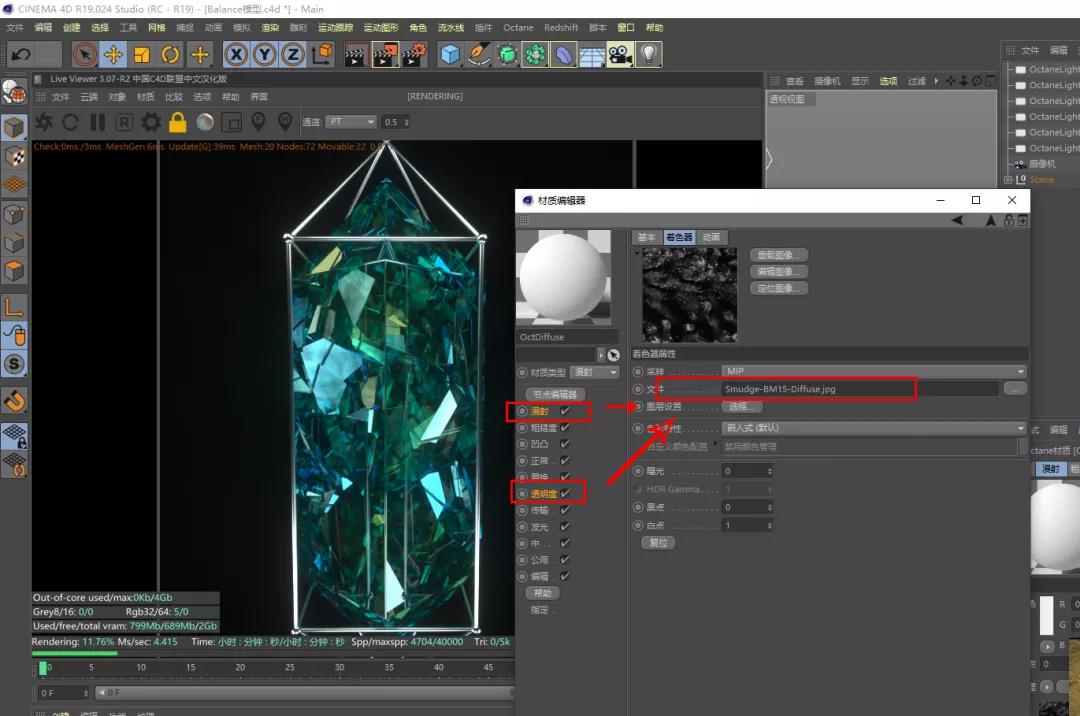
Task: Click Render View clapperboard icon
Action: point(355,54)
